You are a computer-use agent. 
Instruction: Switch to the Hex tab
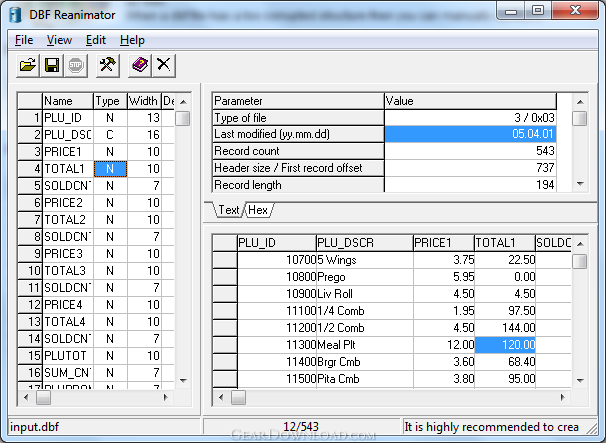pyautogui.click(x=258, y=210)
